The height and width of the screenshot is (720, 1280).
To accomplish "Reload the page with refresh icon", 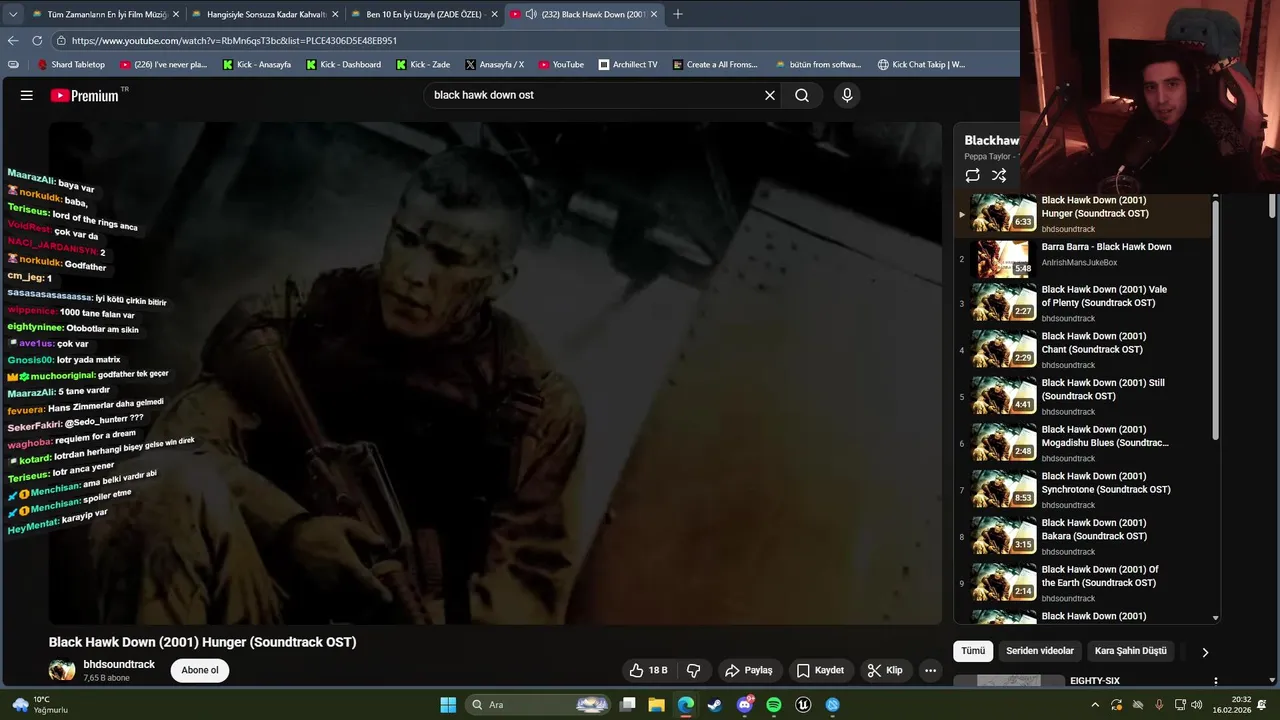I will 37,41.
